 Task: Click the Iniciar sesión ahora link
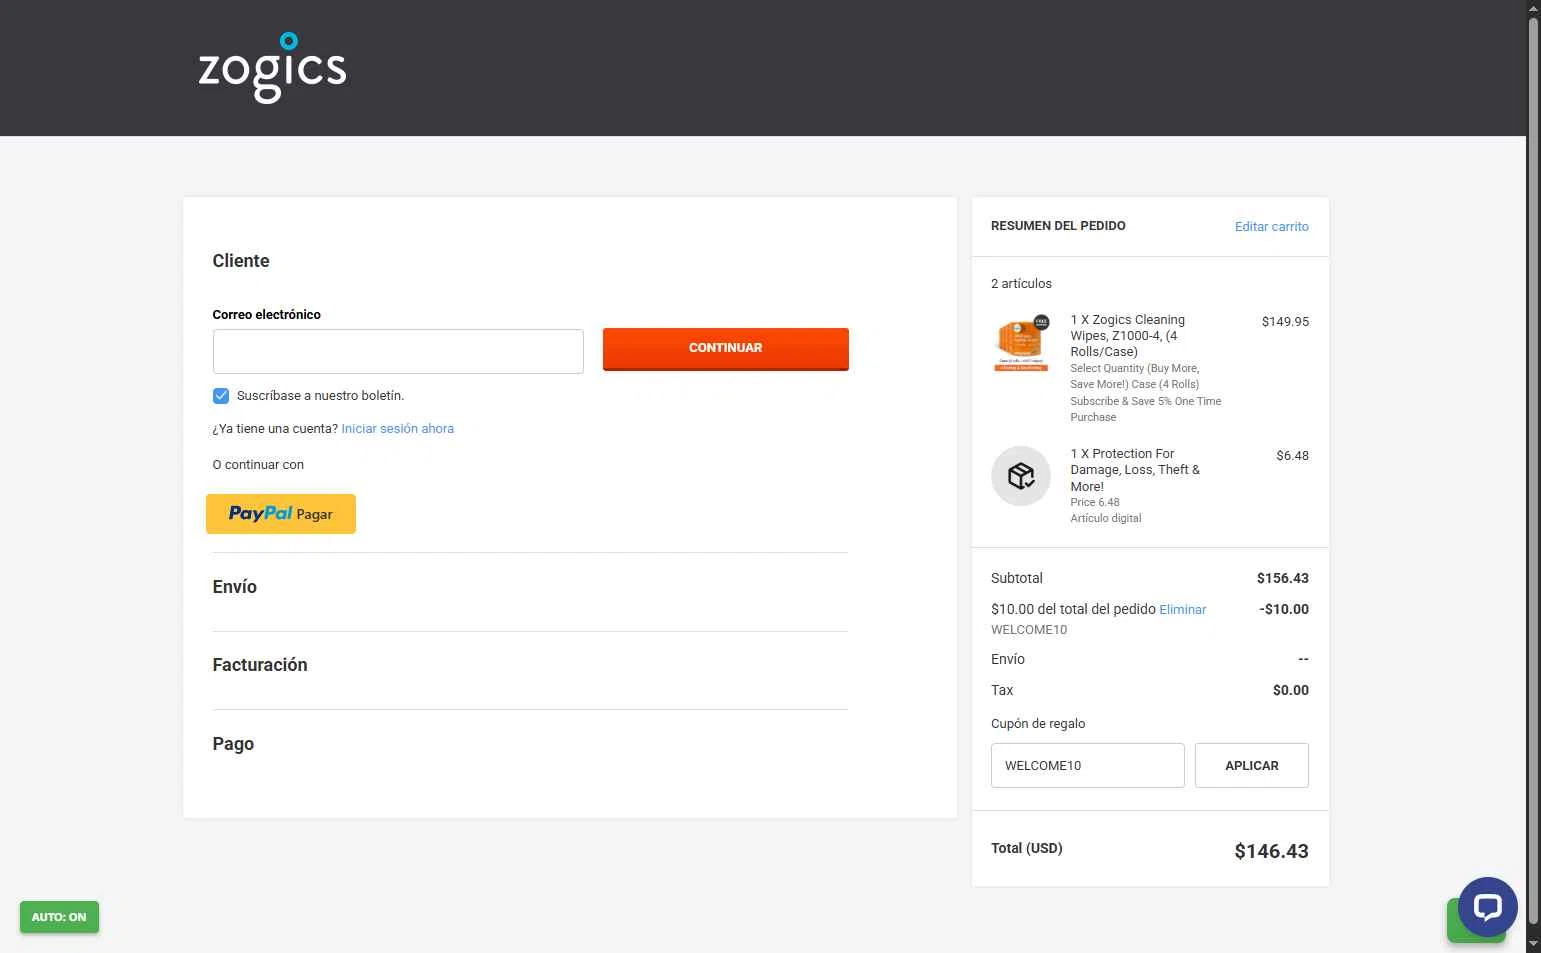397,429
